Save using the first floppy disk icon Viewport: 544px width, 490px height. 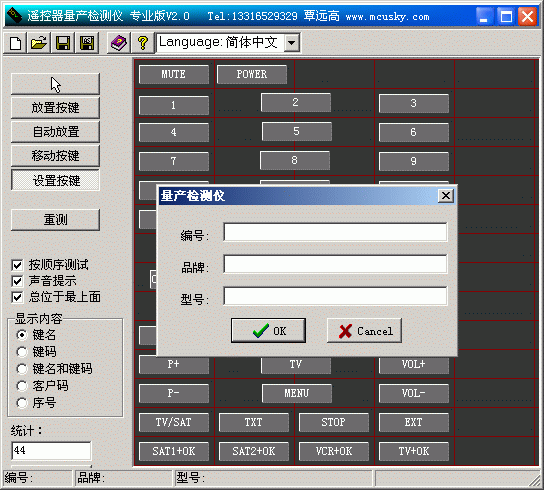click(63, 43)
